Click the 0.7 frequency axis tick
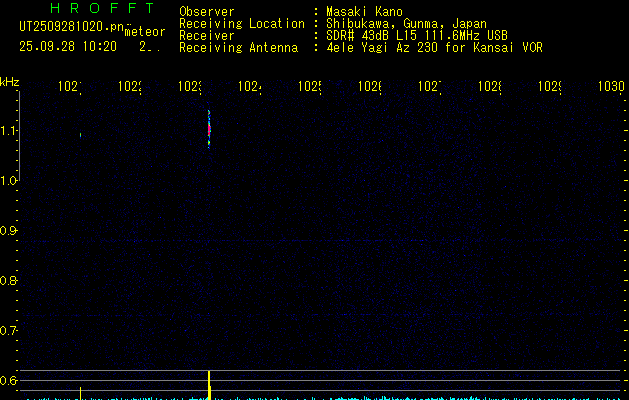629x400 pixels. click(9, 330)
